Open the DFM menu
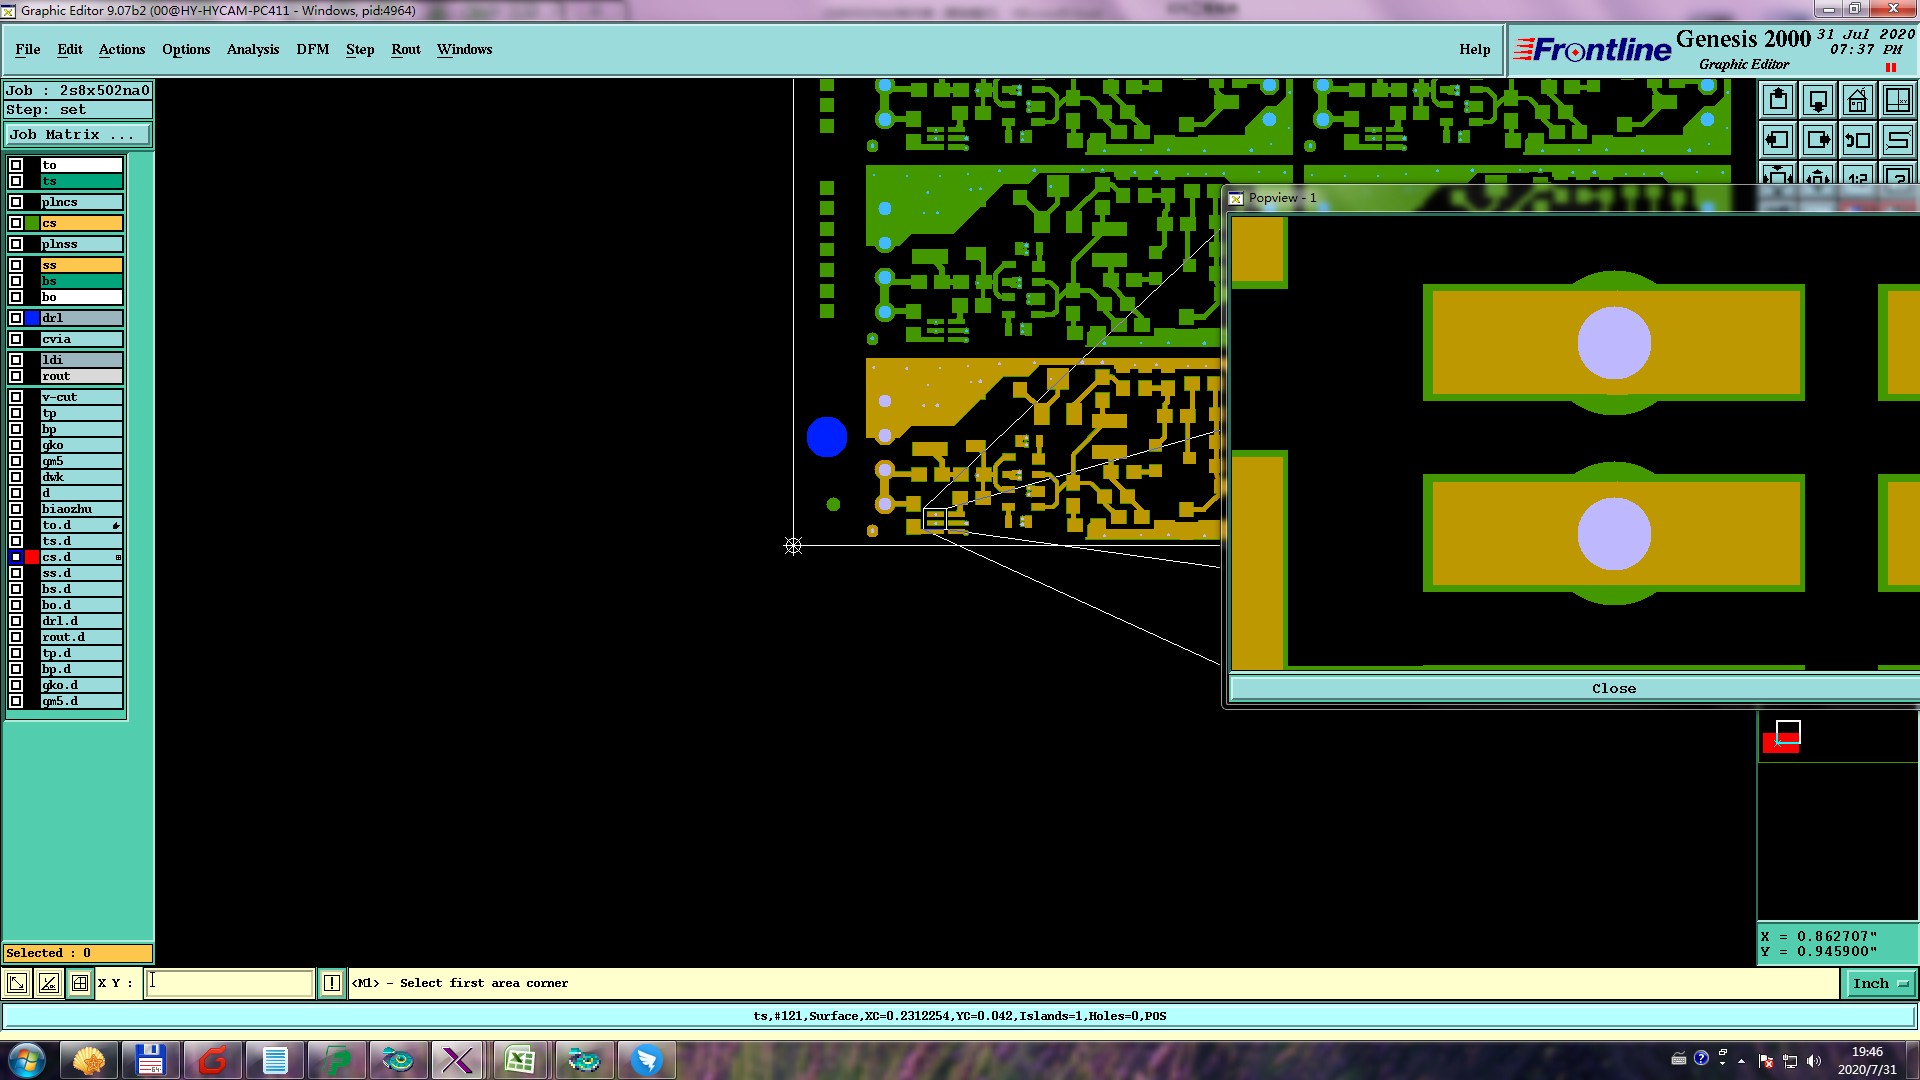The width and height of the screenshot is (1920, 1080). click(312, 49)
